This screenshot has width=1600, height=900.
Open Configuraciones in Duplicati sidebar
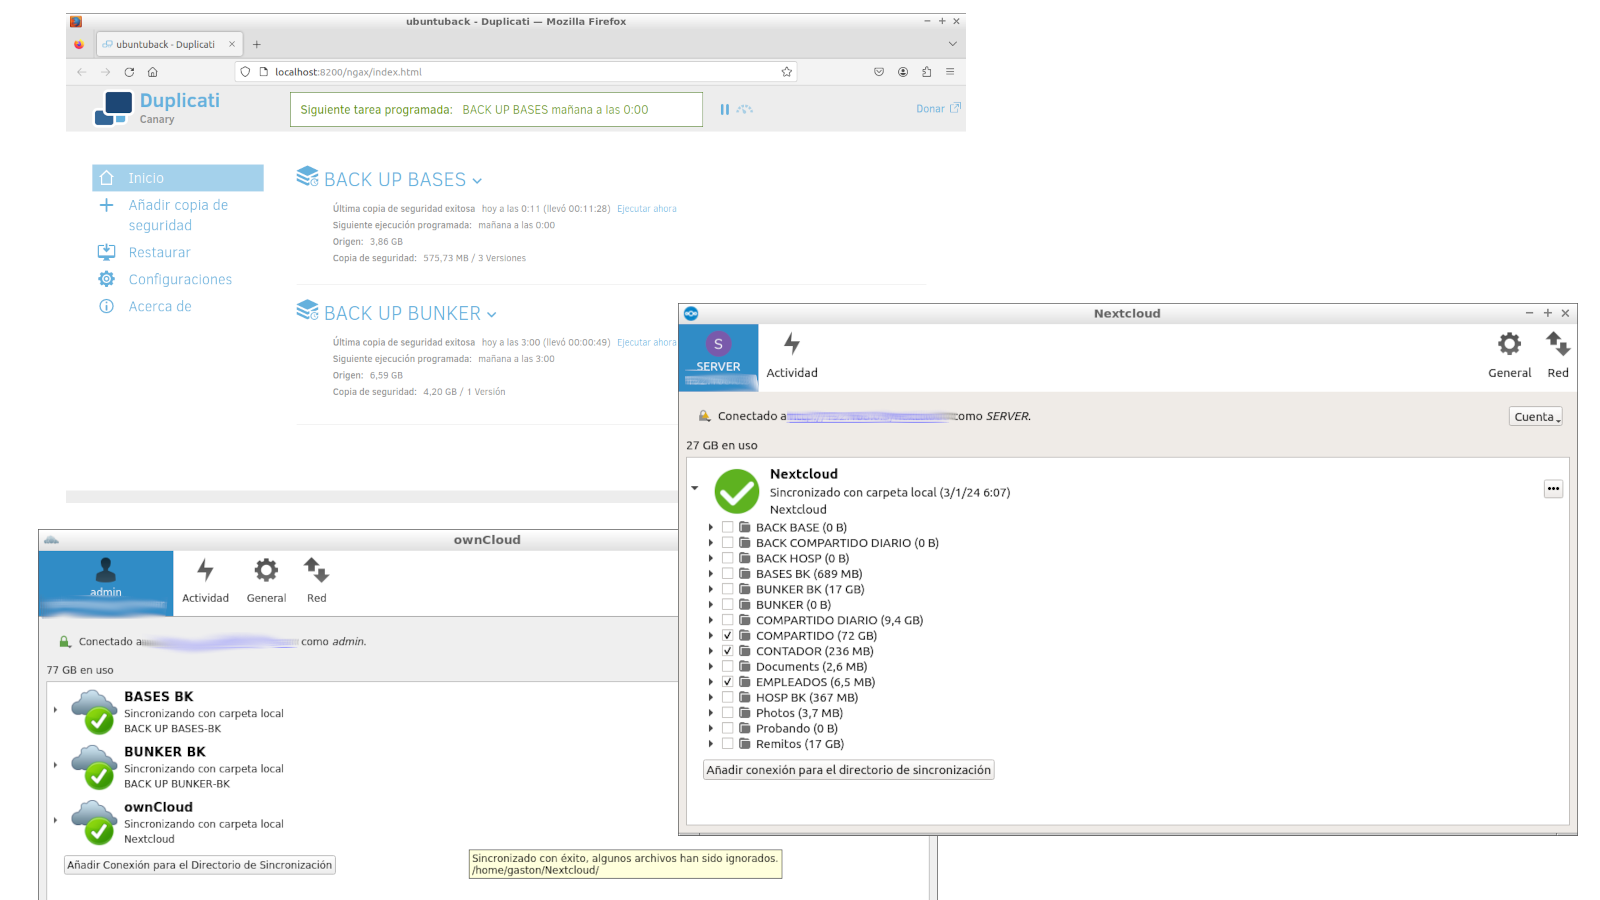[180, 280]
